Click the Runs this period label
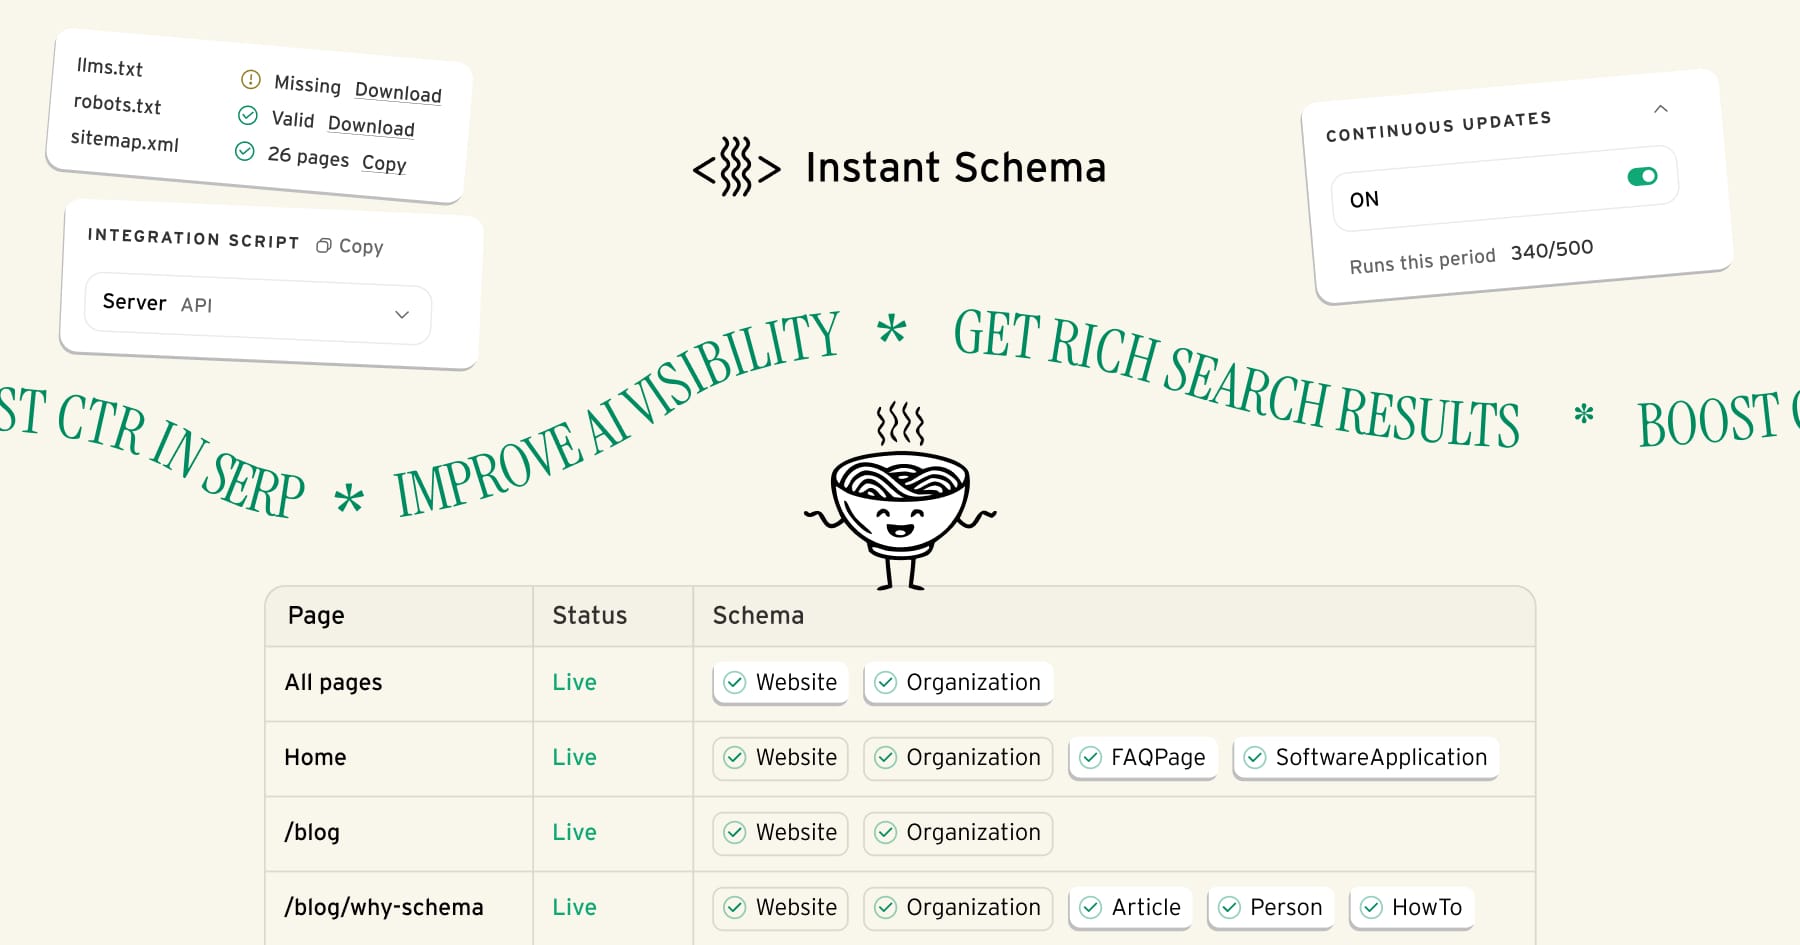The image size is (1800, 945). [x=1422, y=261]
